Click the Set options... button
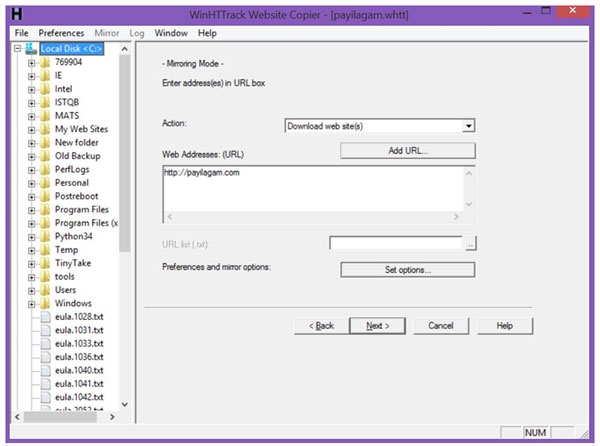The width and height of the screenshot is (600, 446). point(408,270)
